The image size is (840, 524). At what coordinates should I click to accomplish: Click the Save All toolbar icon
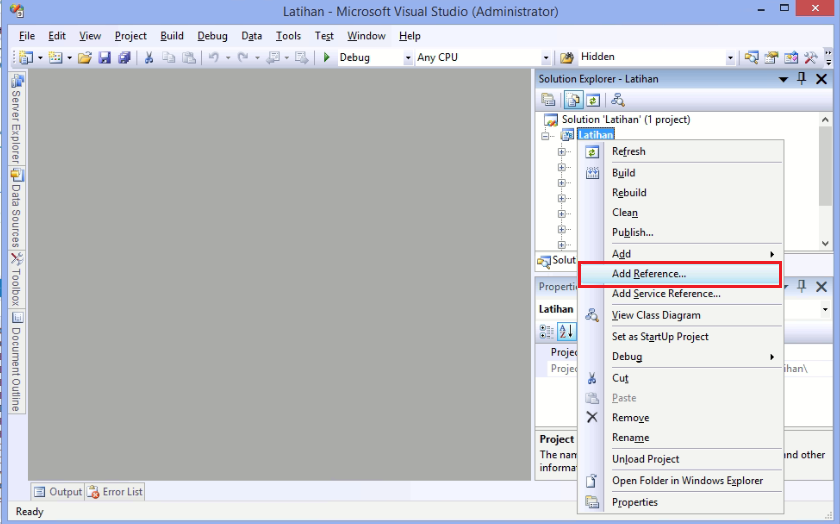coord(124,57)
